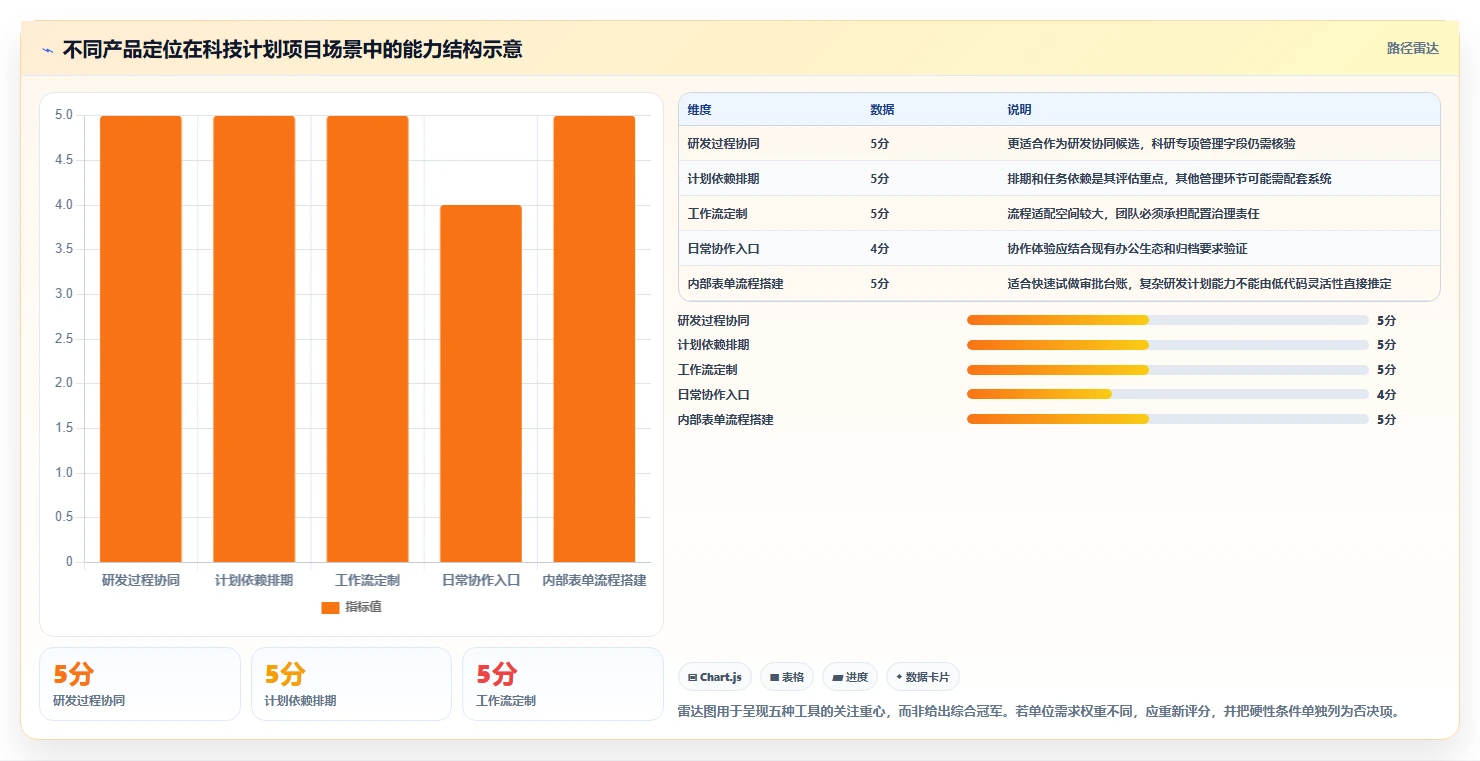Toggle the 指标值 legend swatch
Viewport: 1480px width, 761px height.
330,607
